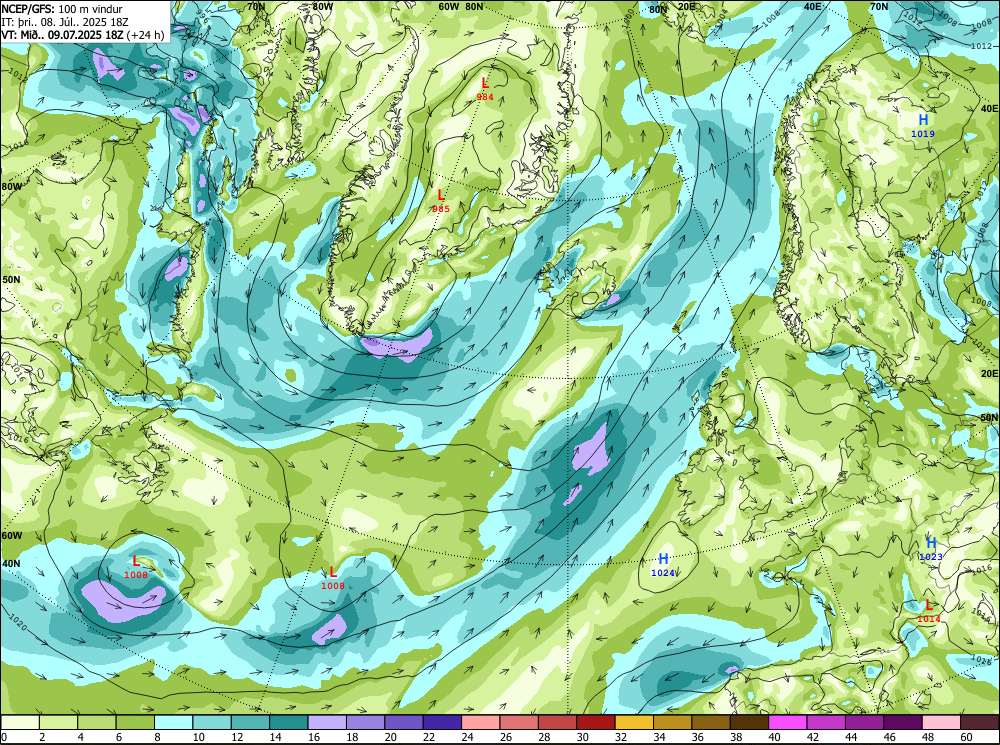Pick the 16–18 lavender legend swatch
This screenshot has height=745, width=1000.
pos(327,722)
